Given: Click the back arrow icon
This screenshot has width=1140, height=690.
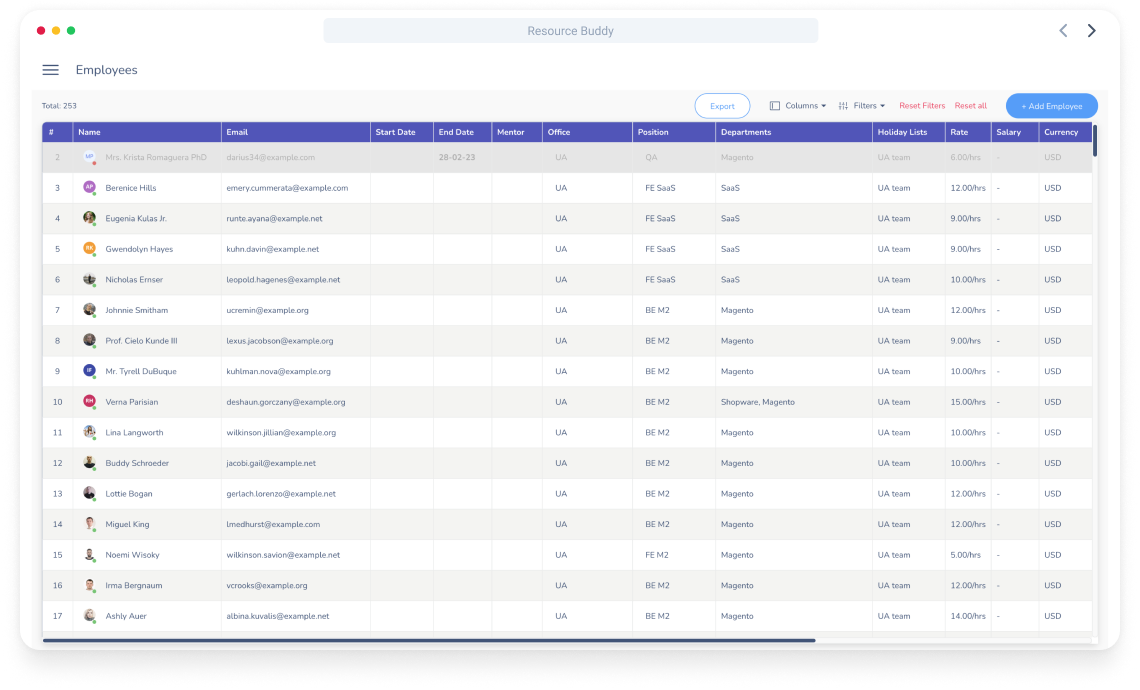Looking at the screenshot, I should pos(1063,31).
